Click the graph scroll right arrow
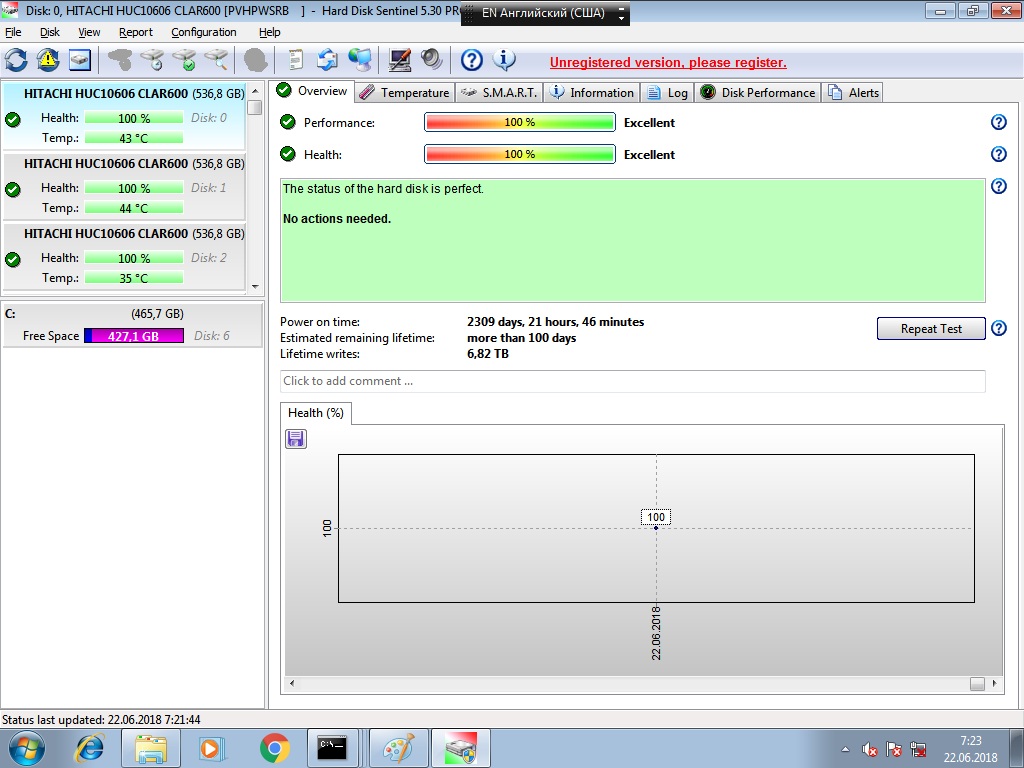This screenshot has height=768, width=1024. [x=995, y=683]
